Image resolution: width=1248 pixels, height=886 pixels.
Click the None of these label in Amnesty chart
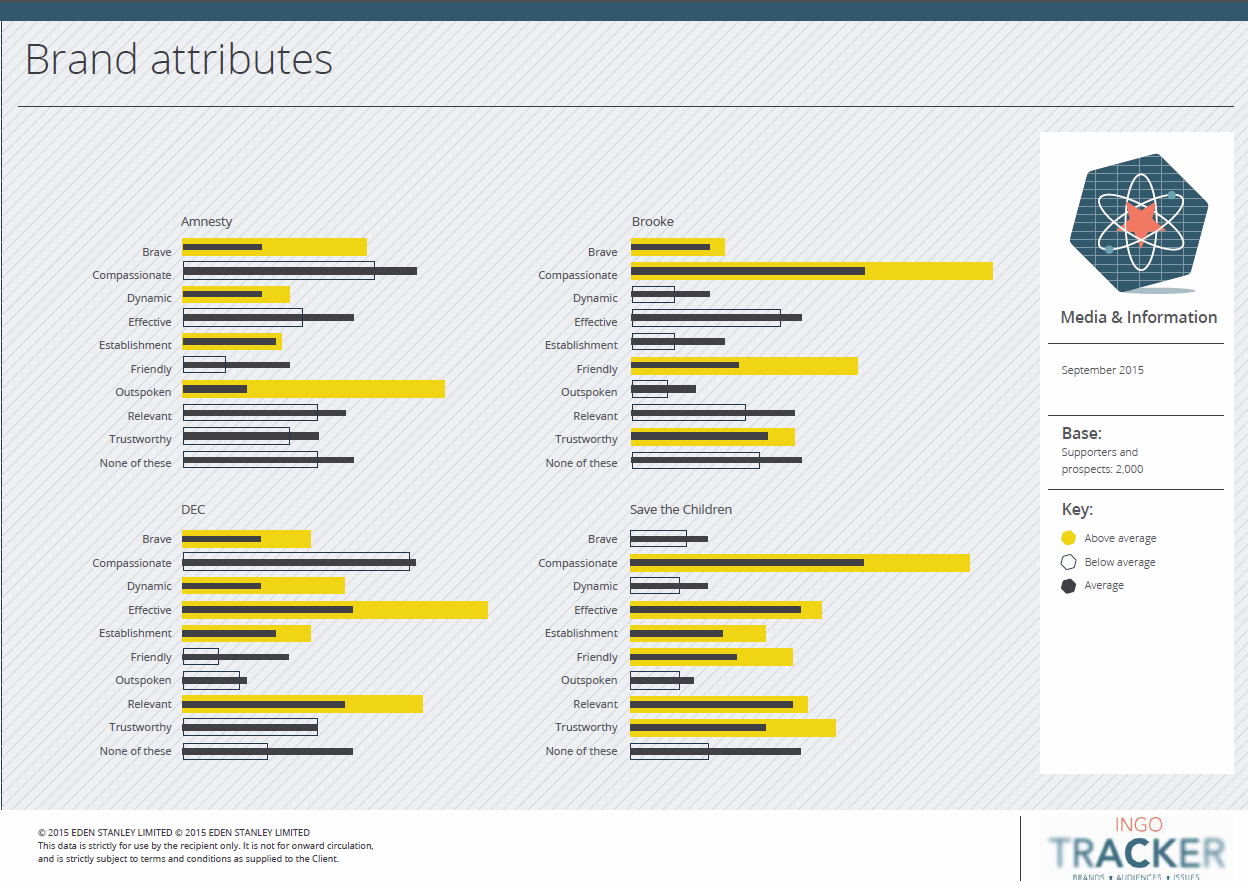136,463
